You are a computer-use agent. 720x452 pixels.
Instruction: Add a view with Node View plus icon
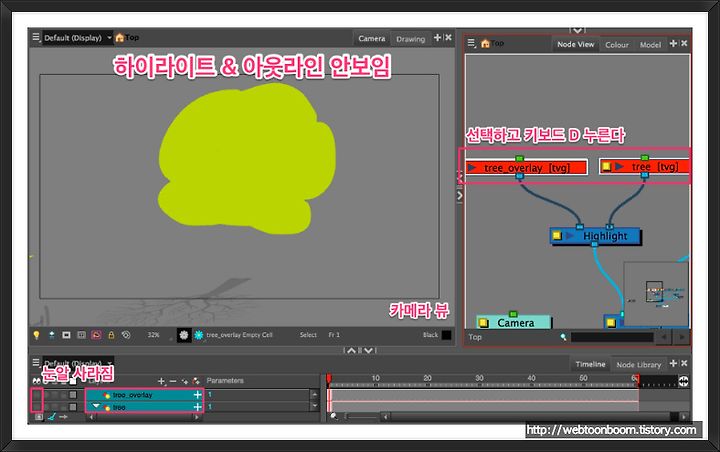[673, 43]
